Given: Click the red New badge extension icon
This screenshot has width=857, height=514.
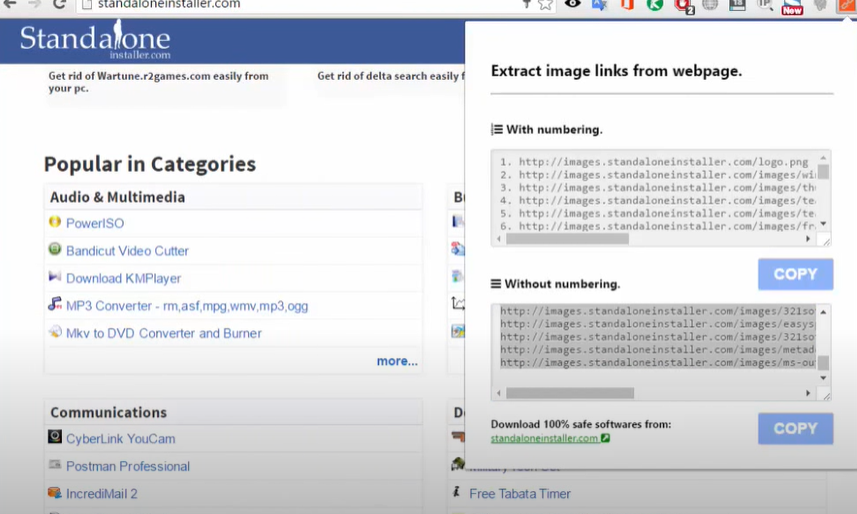Looking at the screenshot, I should tap(792, 7).
